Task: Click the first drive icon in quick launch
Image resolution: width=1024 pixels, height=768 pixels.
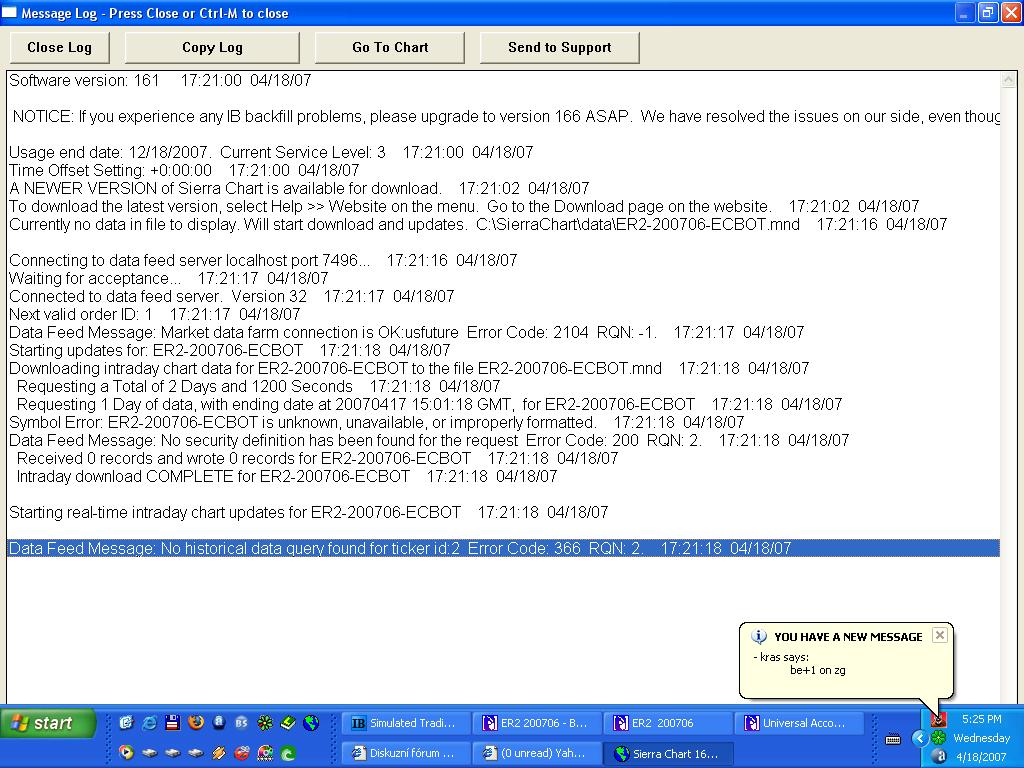Action: (x=150, y=753)
